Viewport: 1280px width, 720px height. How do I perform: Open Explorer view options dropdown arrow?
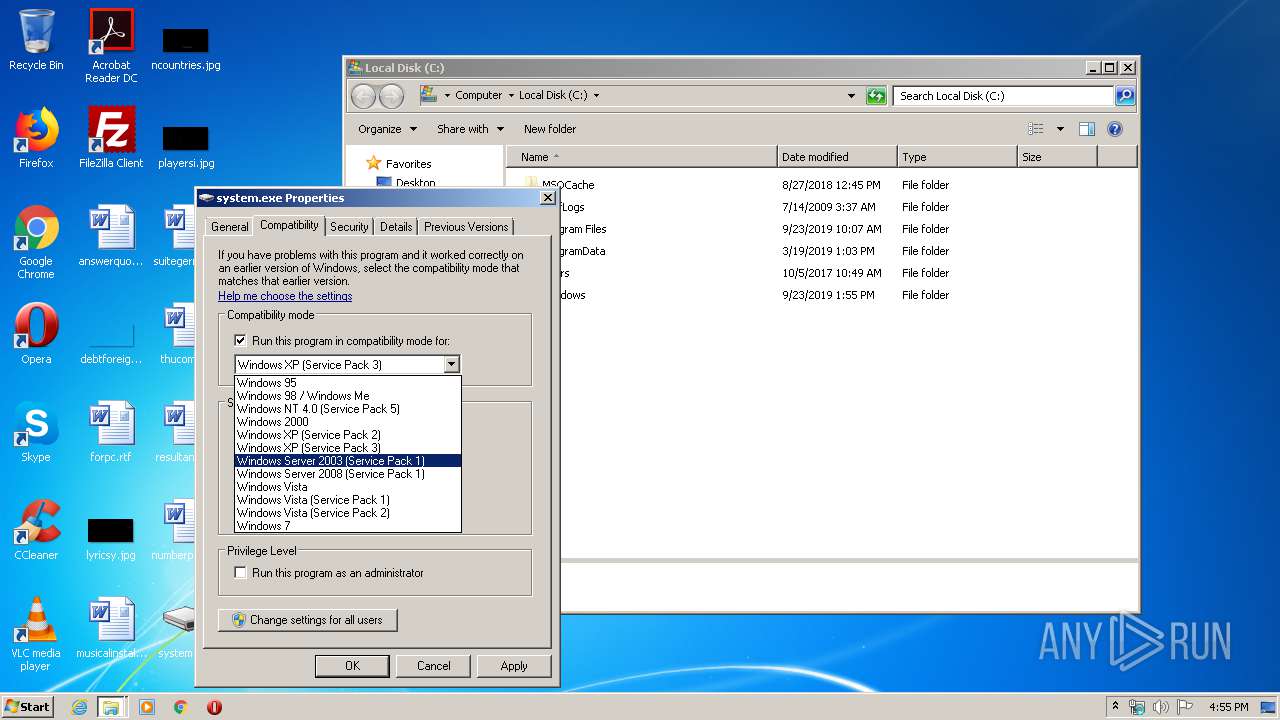click(x=1060, y=129)
